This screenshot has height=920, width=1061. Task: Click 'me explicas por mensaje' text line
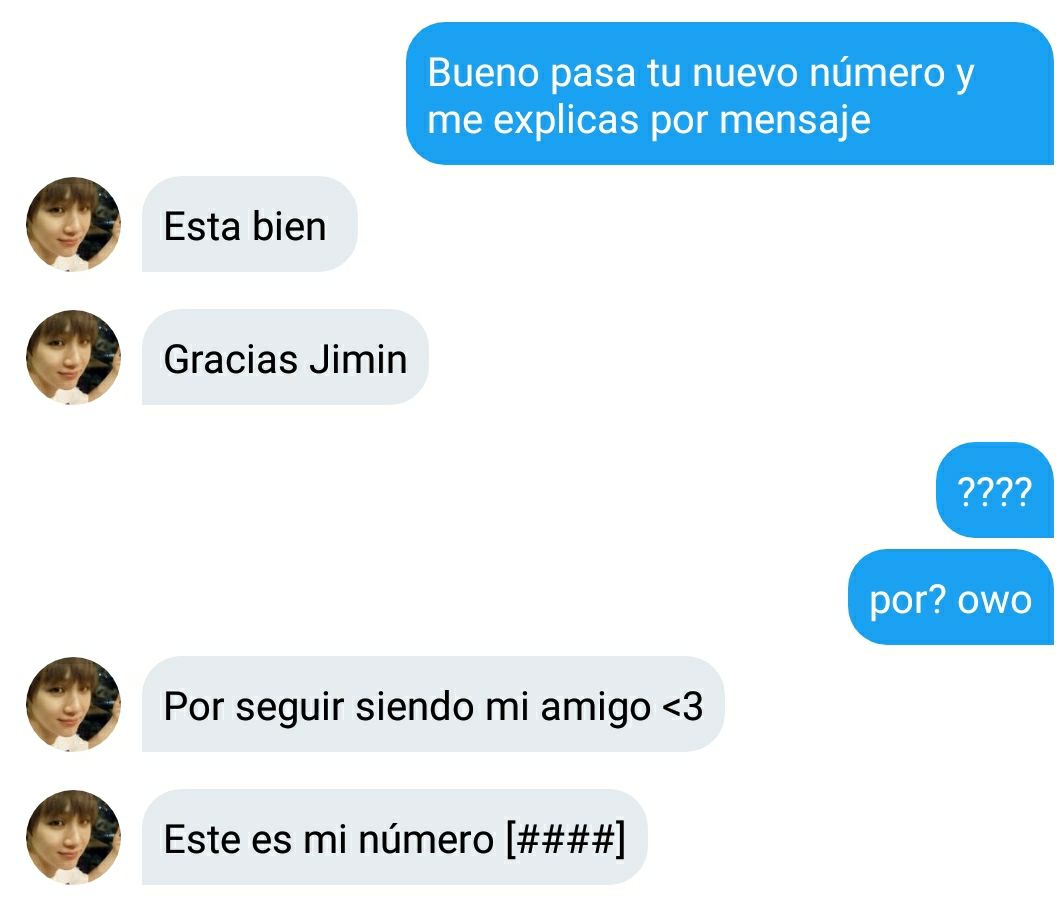click(649, 120)
